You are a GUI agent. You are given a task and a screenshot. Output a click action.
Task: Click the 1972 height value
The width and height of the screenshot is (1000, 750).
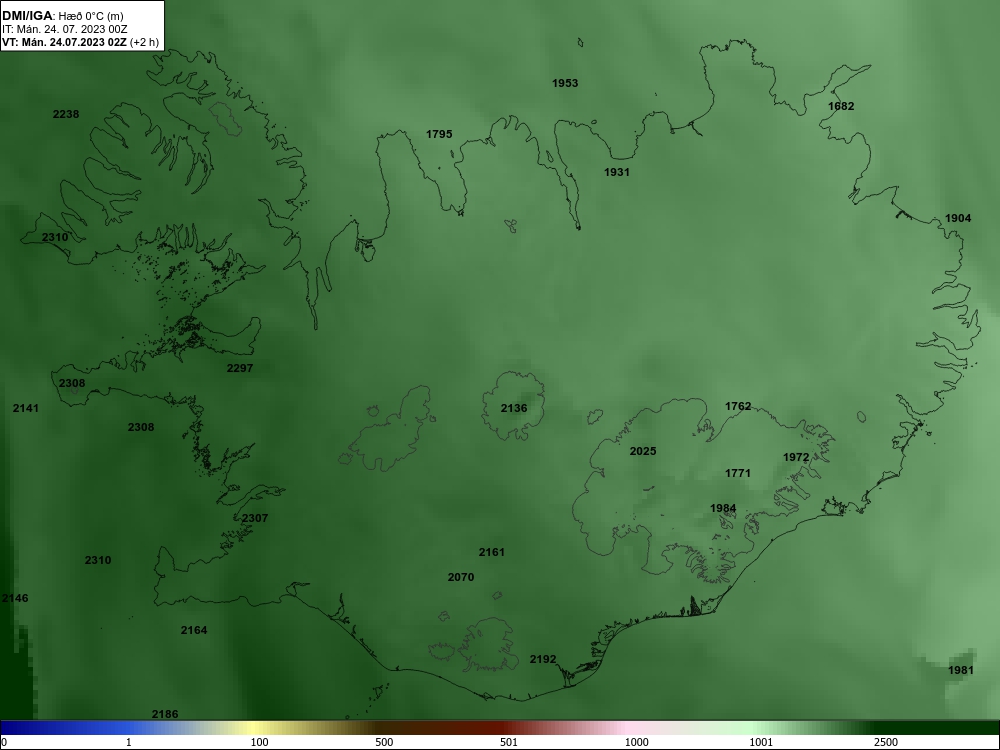796,457
